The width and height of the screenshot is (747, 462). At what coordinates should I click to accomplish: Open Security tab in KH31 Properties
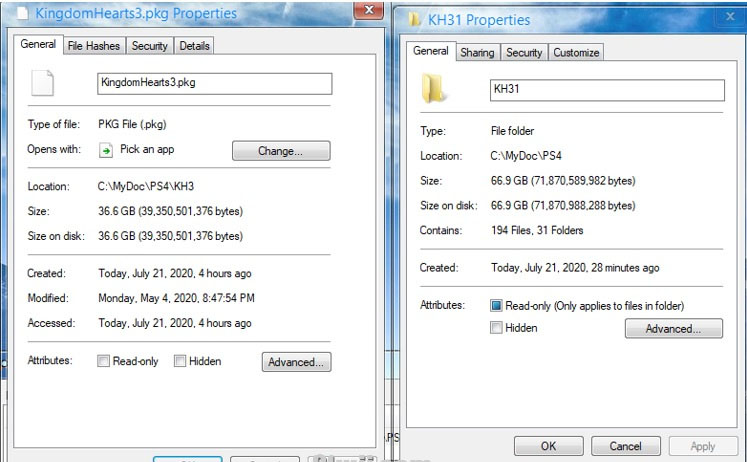point(524,52)
